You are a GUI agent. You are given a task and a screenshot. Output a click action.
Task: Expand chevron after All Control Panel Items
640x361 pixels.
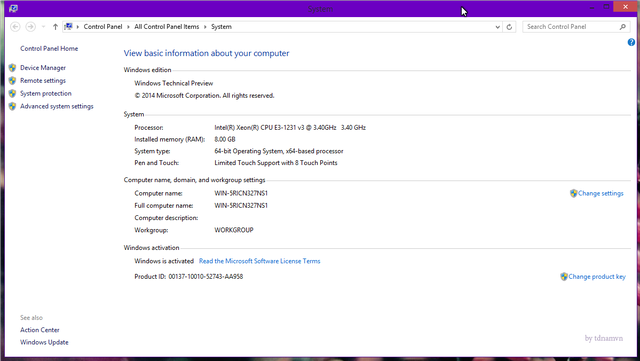[205, 27]
